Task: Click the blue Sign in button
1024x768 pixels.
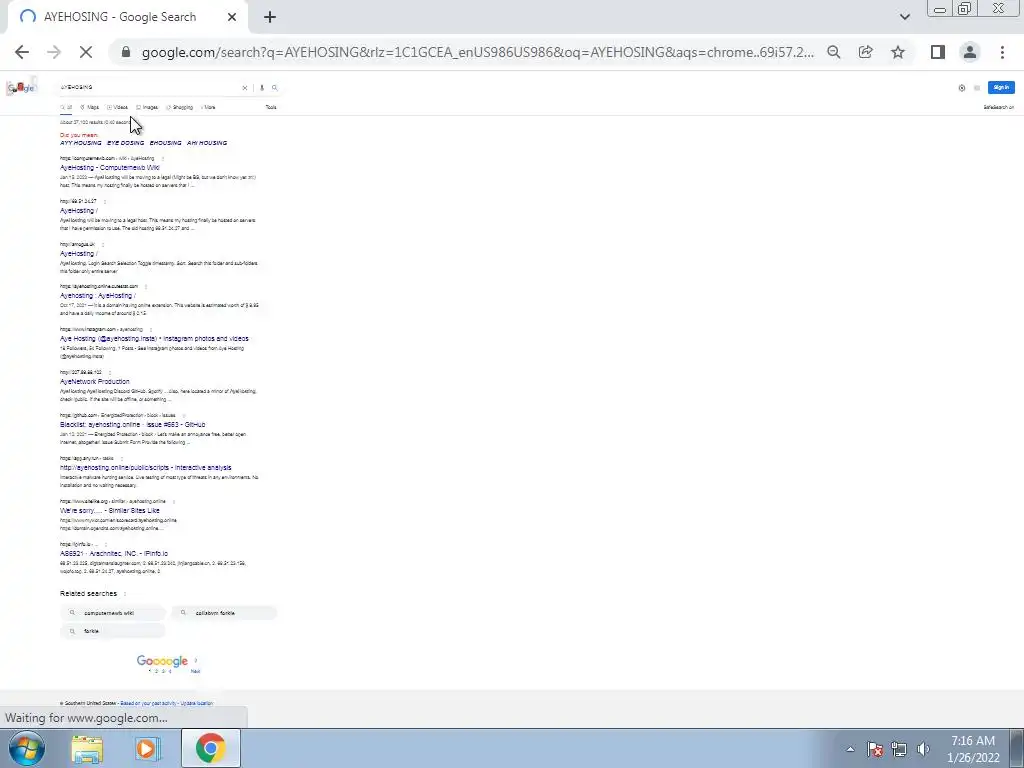Action: point(1001,87)
